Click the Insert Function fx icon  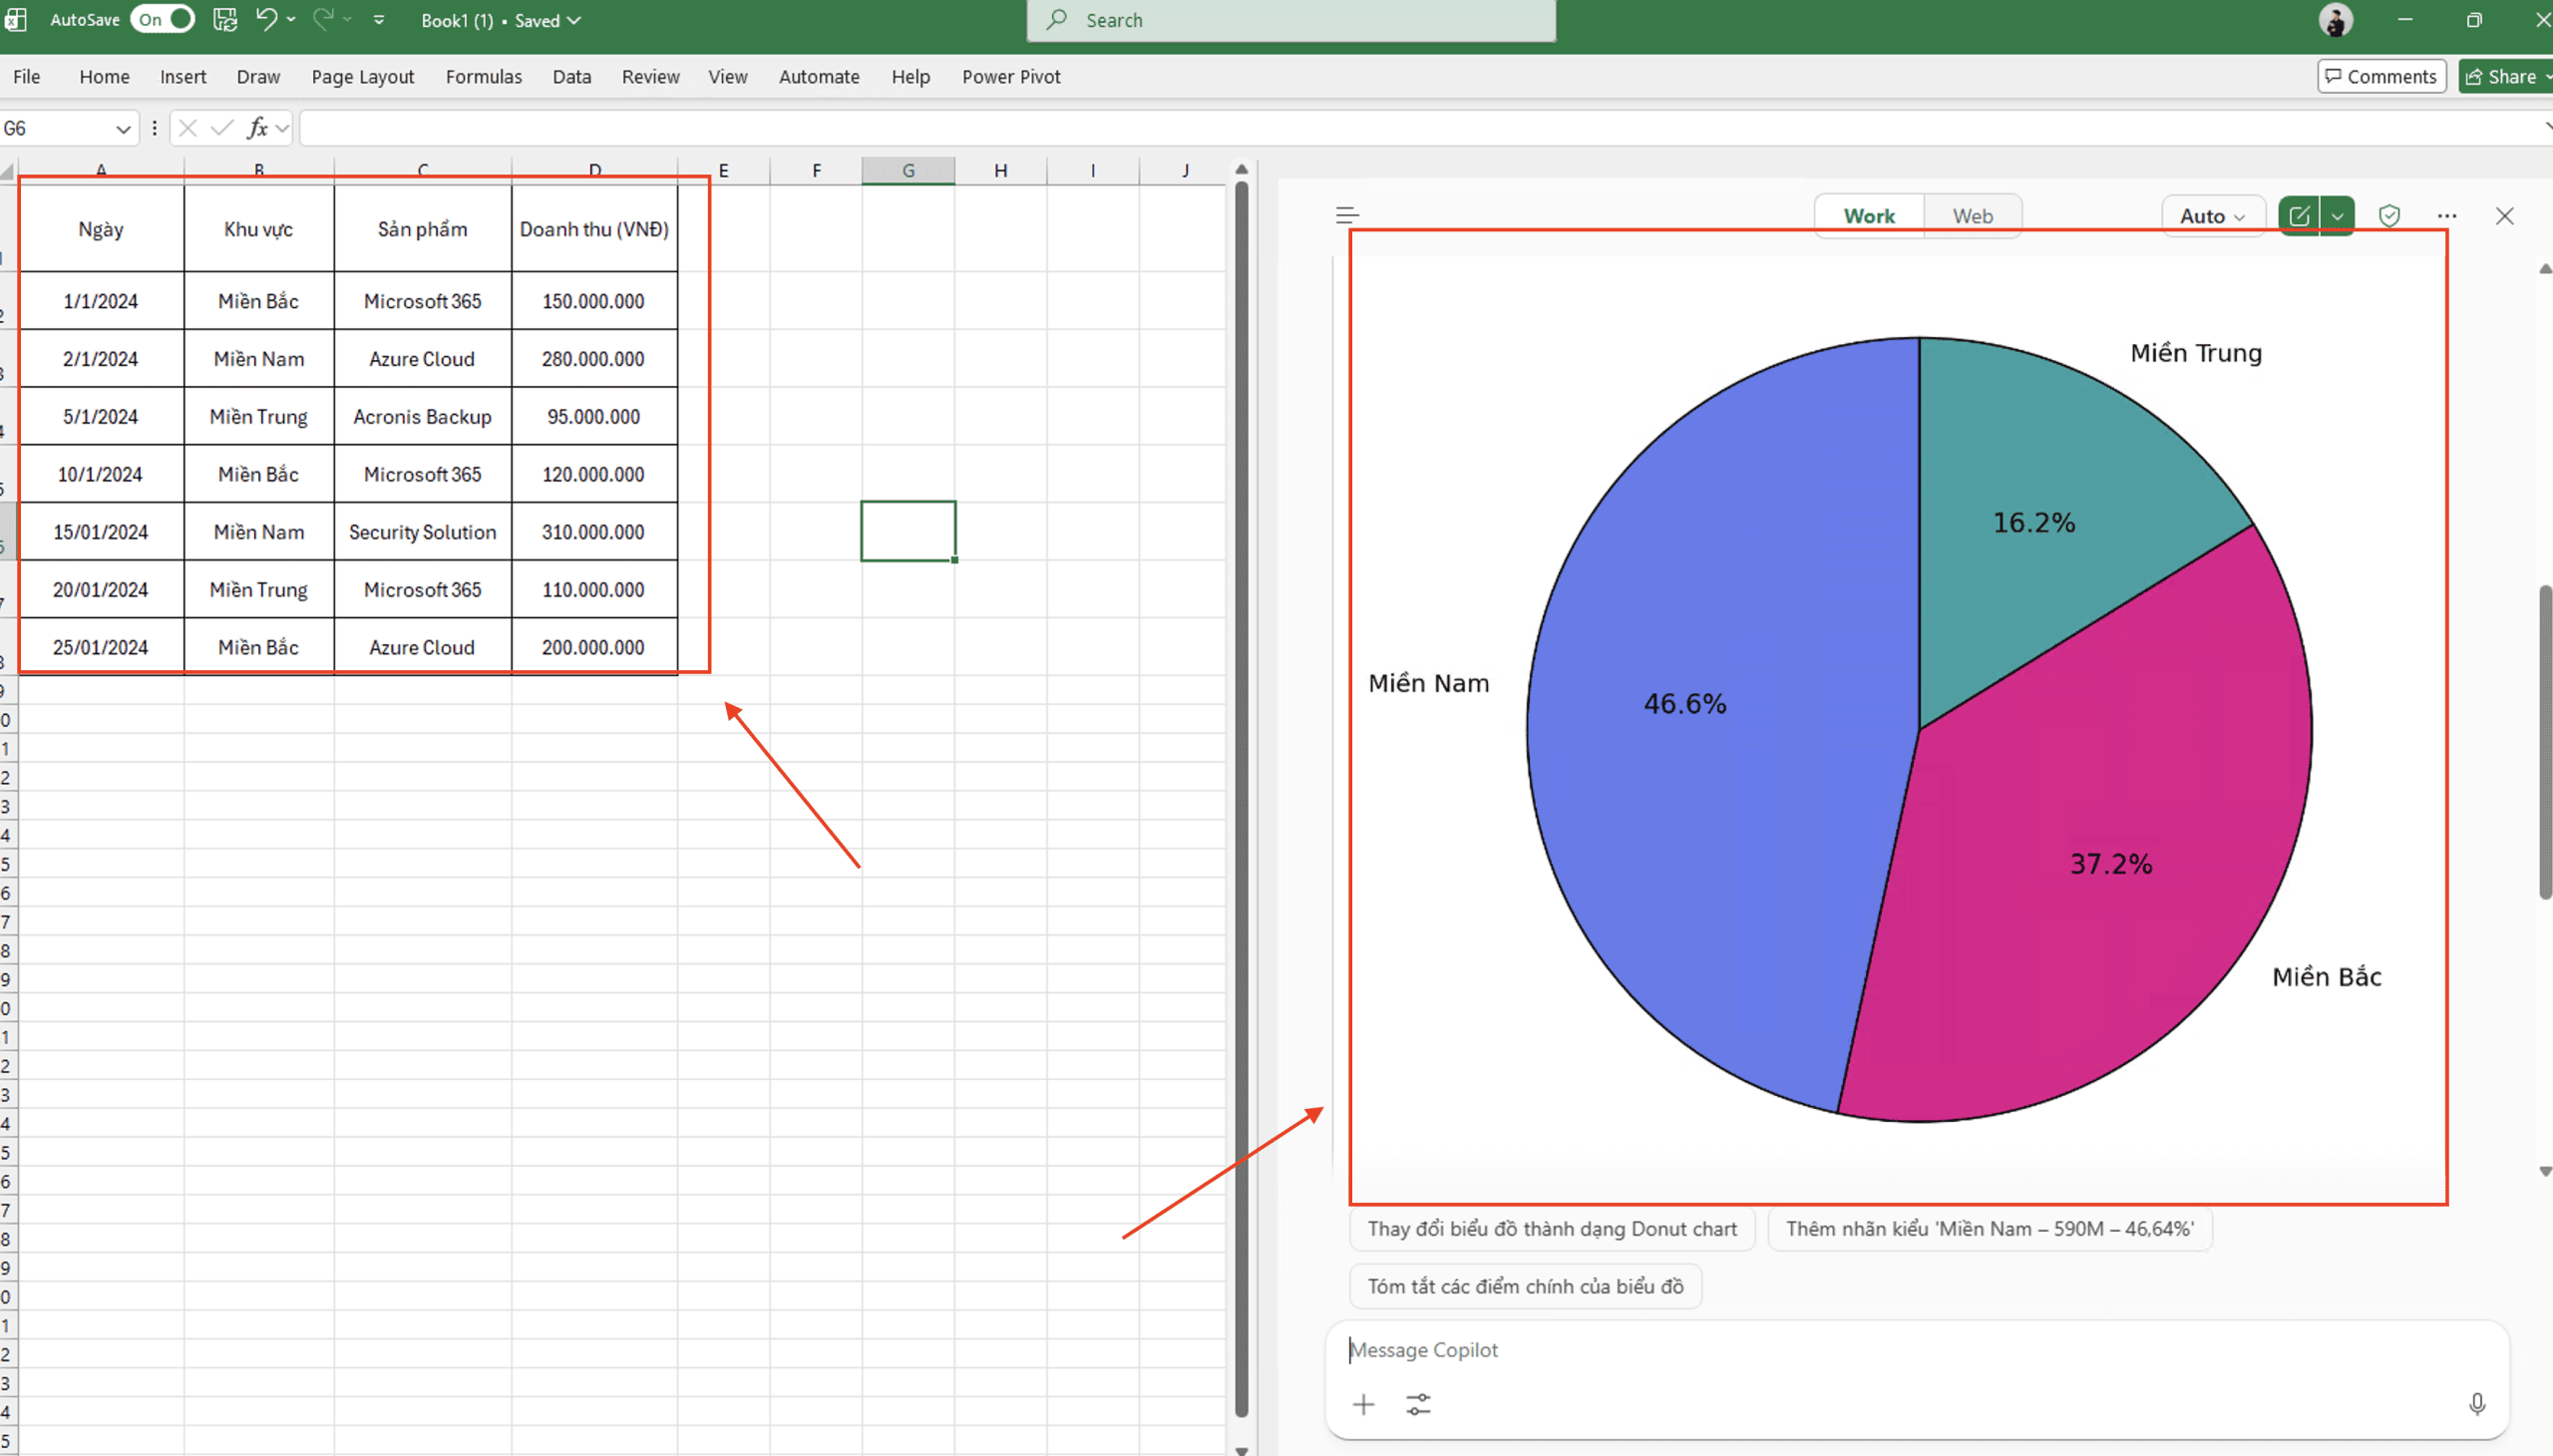[257, 128]
